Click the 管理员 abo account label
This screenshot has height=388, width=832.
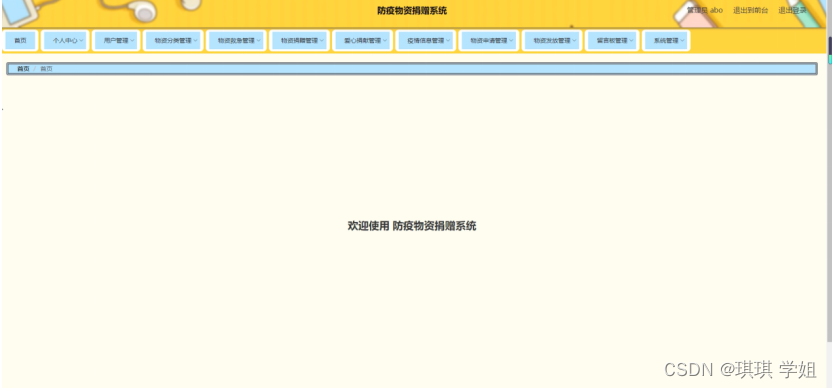tap(705, 10)
